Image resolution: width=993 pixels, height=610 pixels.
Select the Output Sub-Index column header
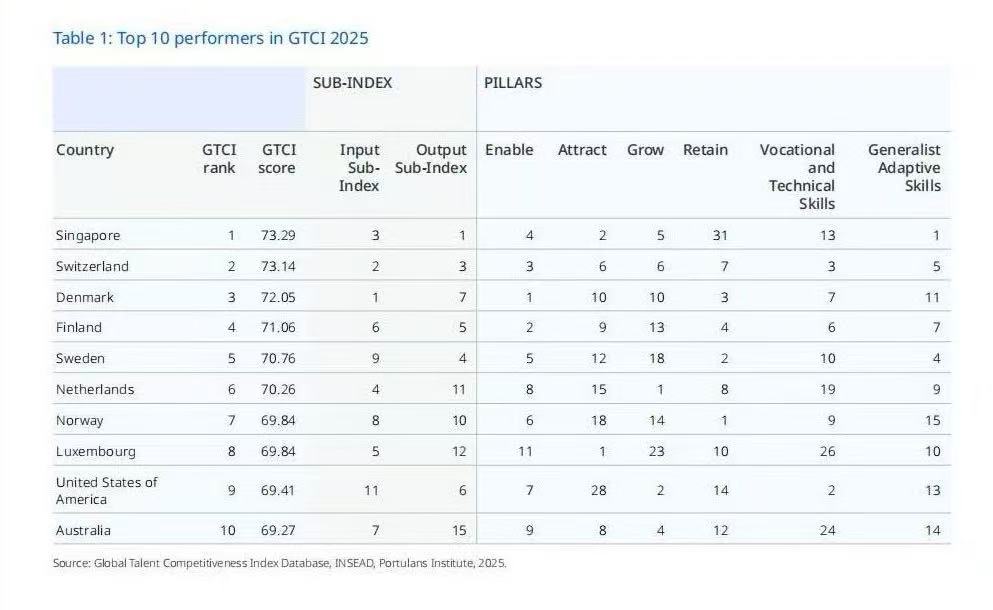[x=431, y=159]
